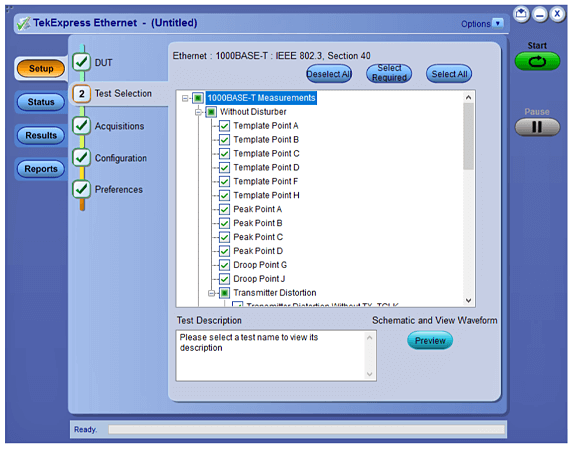Uncheck Peak Point D
Screen dimensions: 574x449
[x=224, y=251]
